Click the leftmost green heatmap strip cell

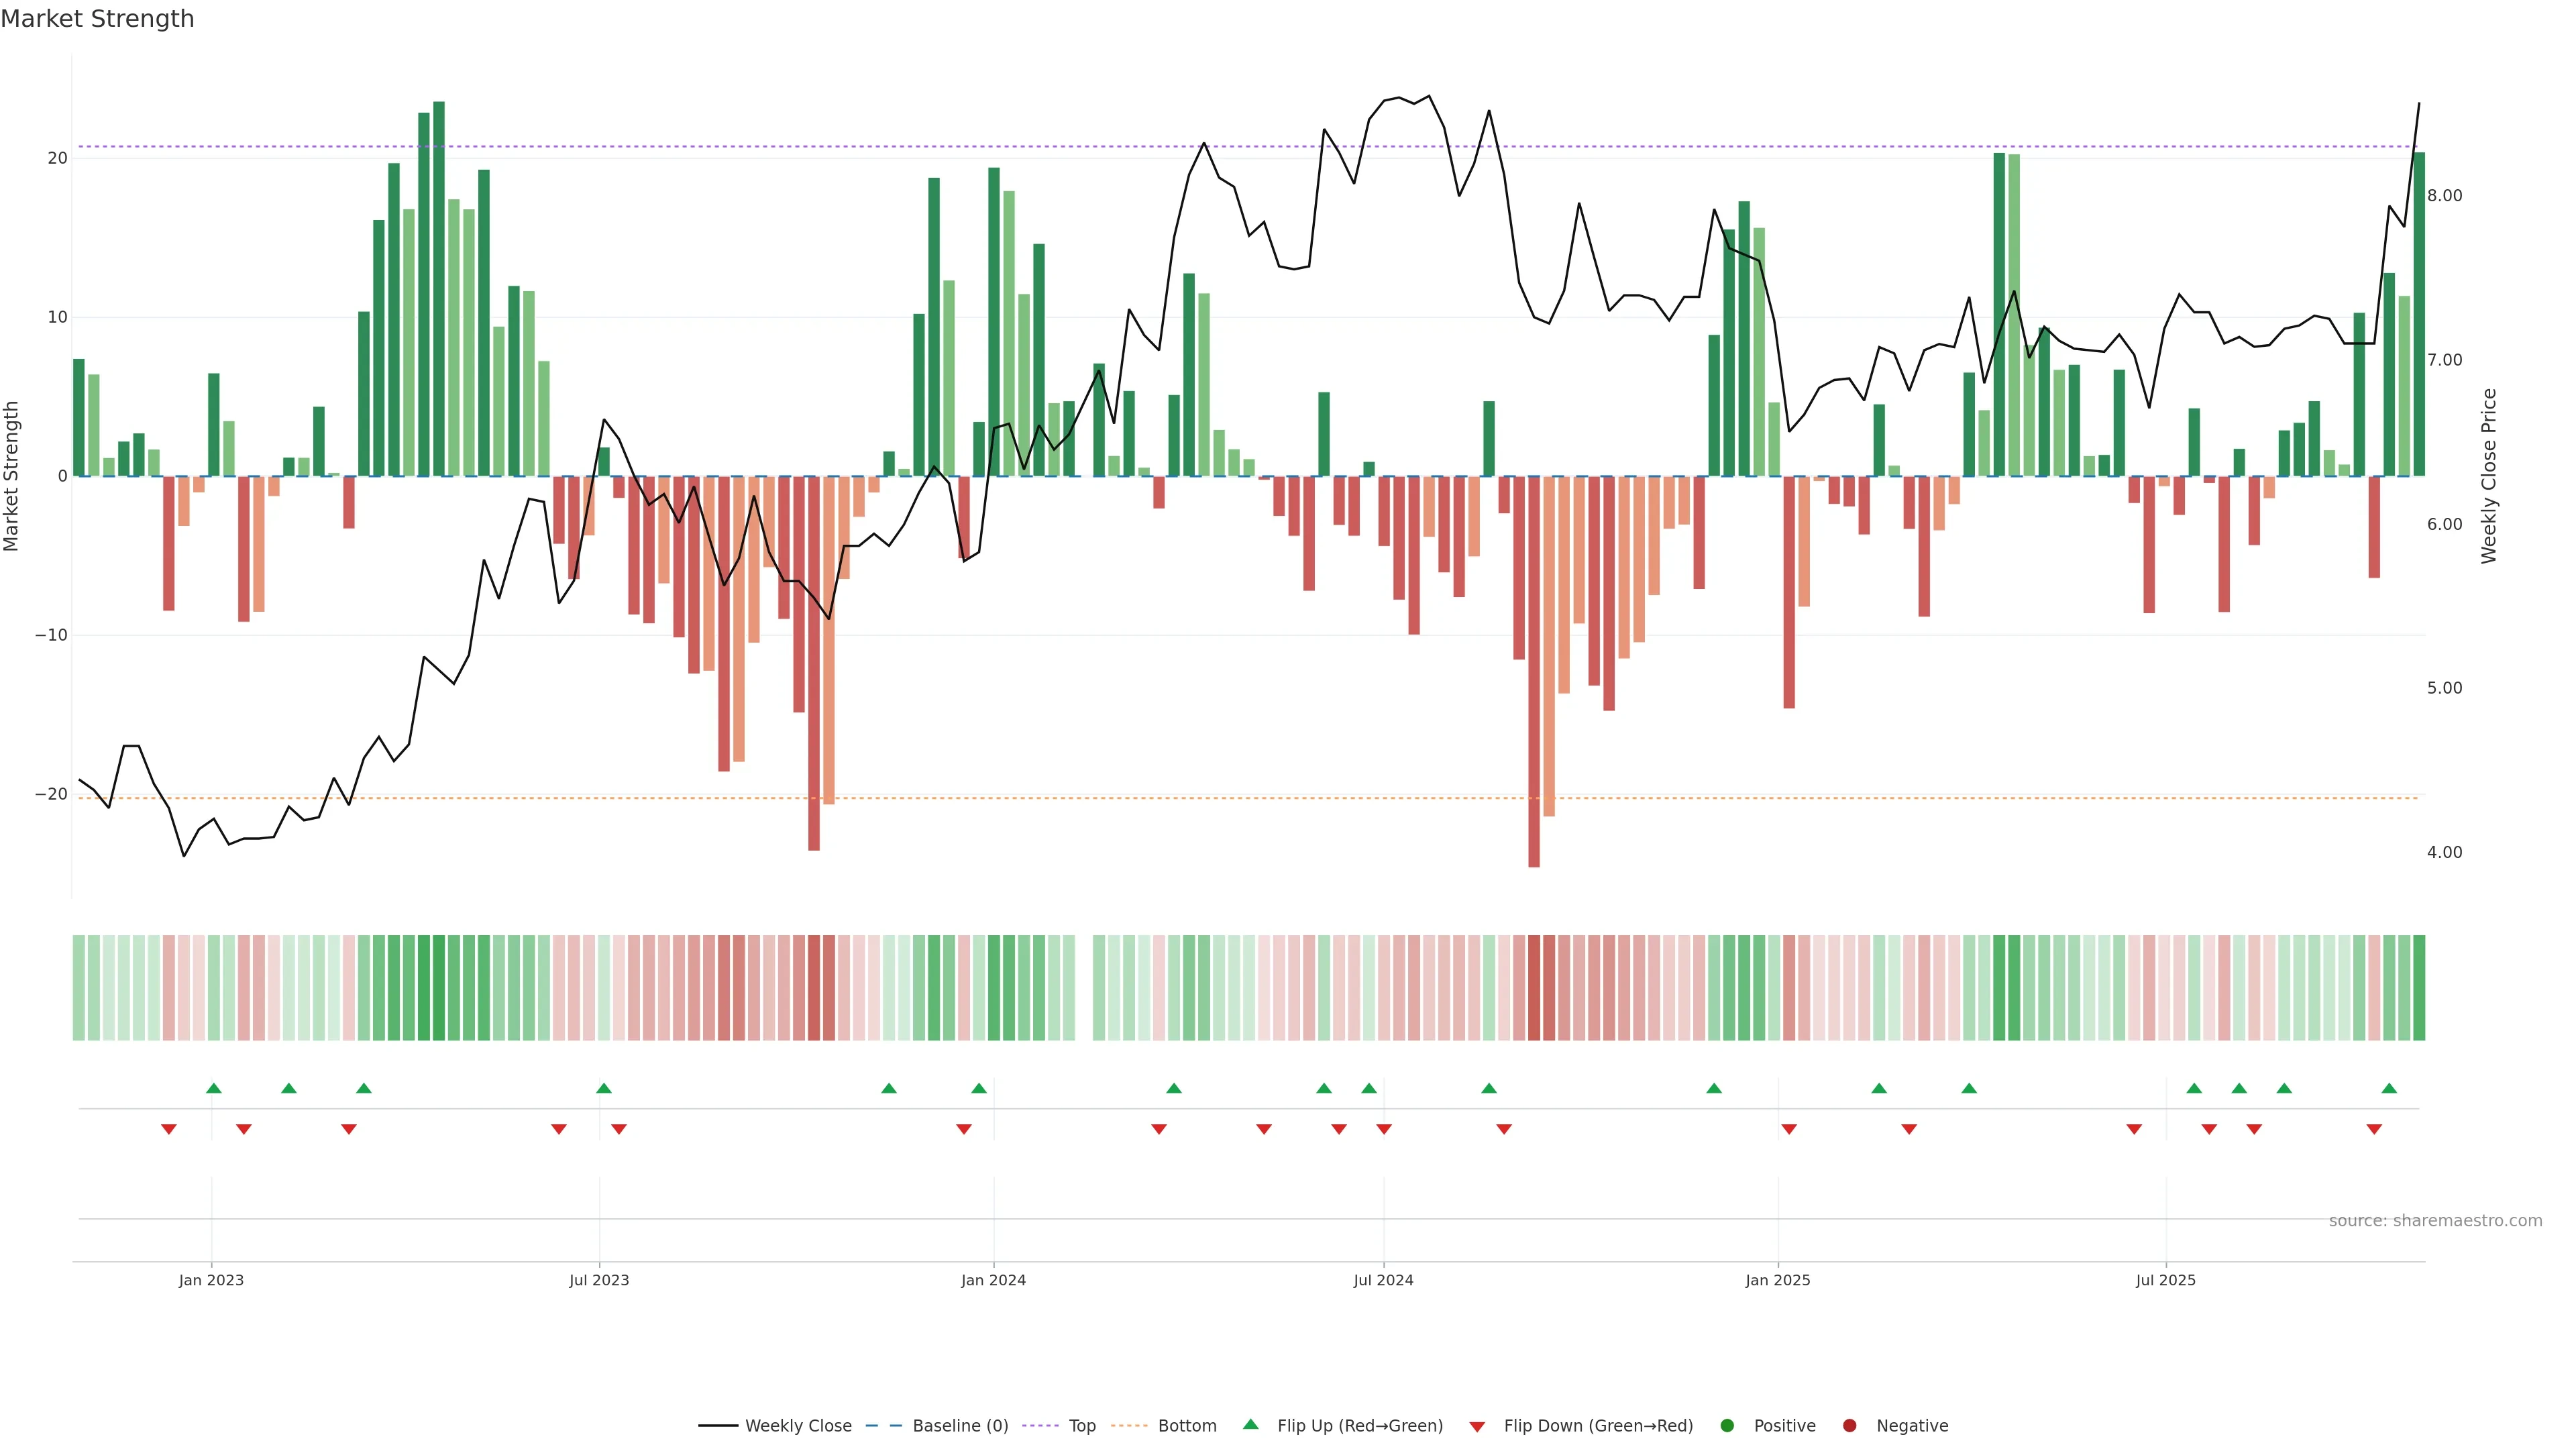[x=79, y=987]
